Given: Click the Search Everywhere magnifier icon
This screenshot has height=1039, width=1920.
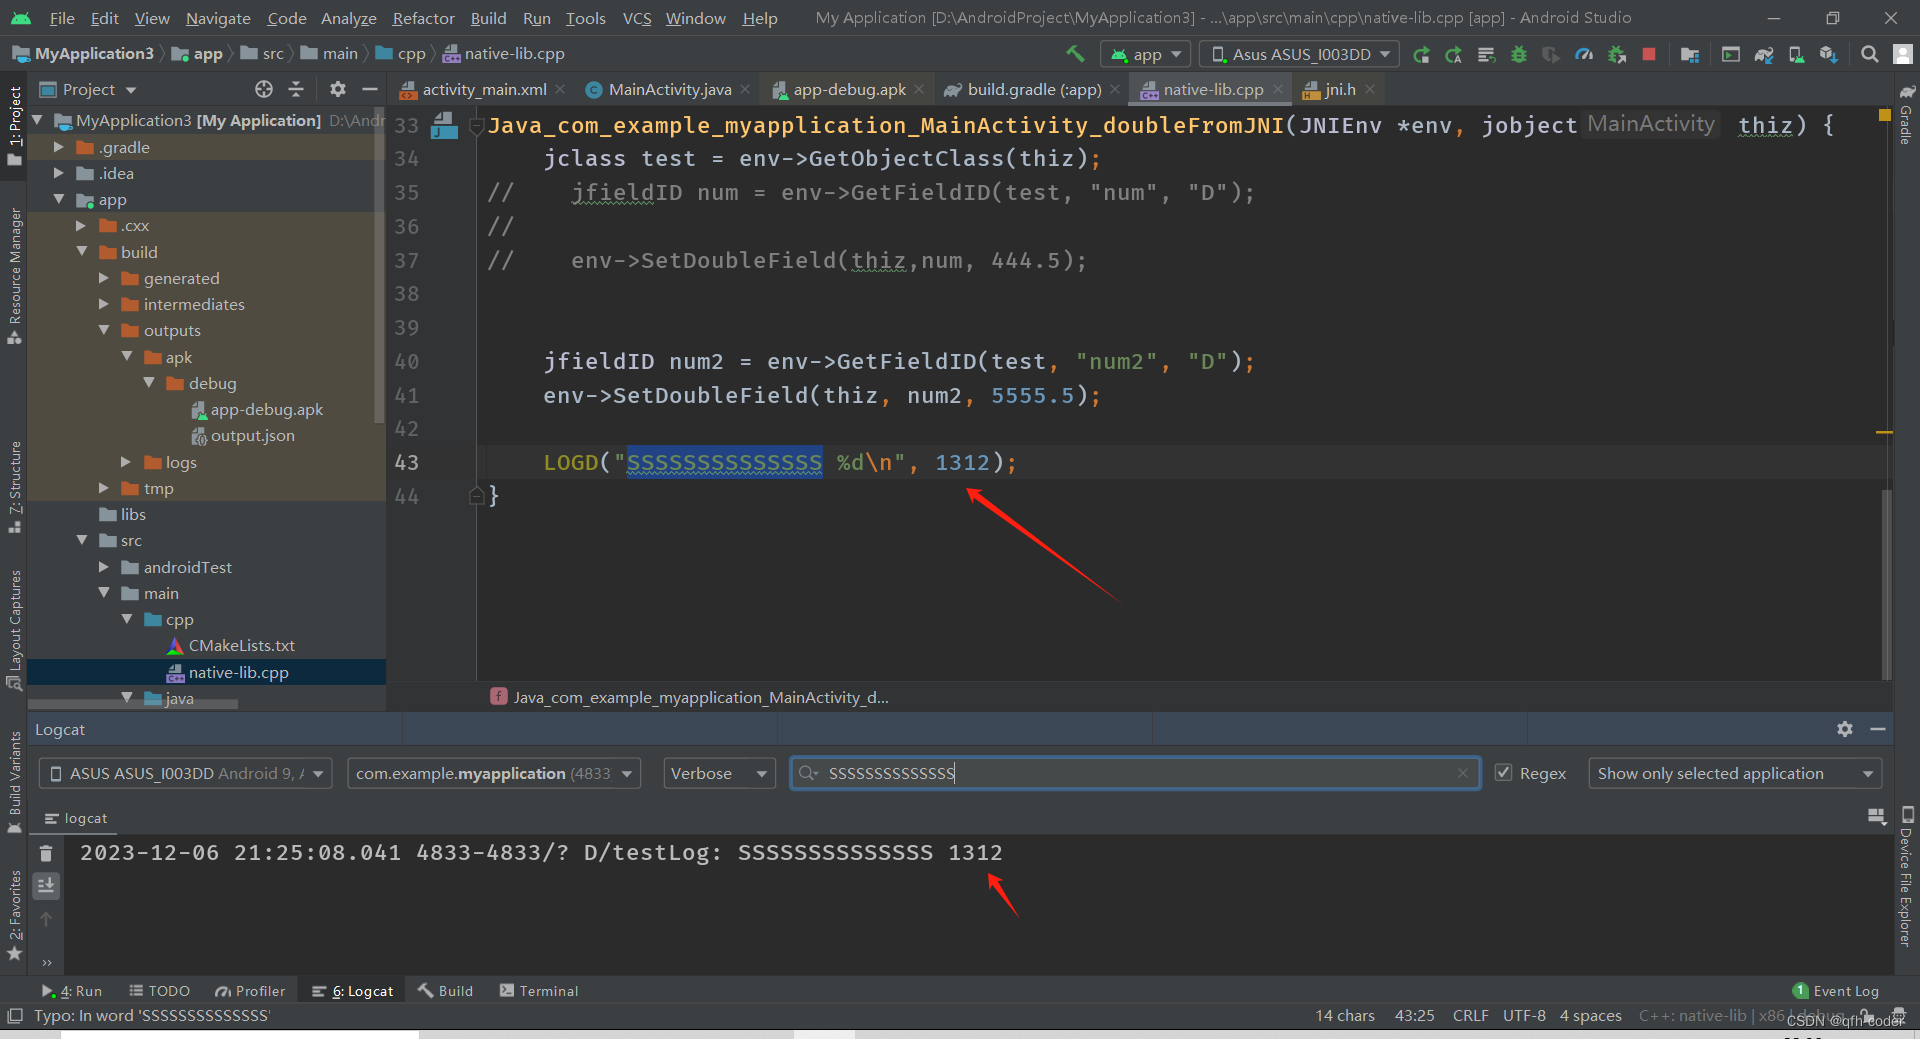Looking at the screenshot, I should (1869, 54).
